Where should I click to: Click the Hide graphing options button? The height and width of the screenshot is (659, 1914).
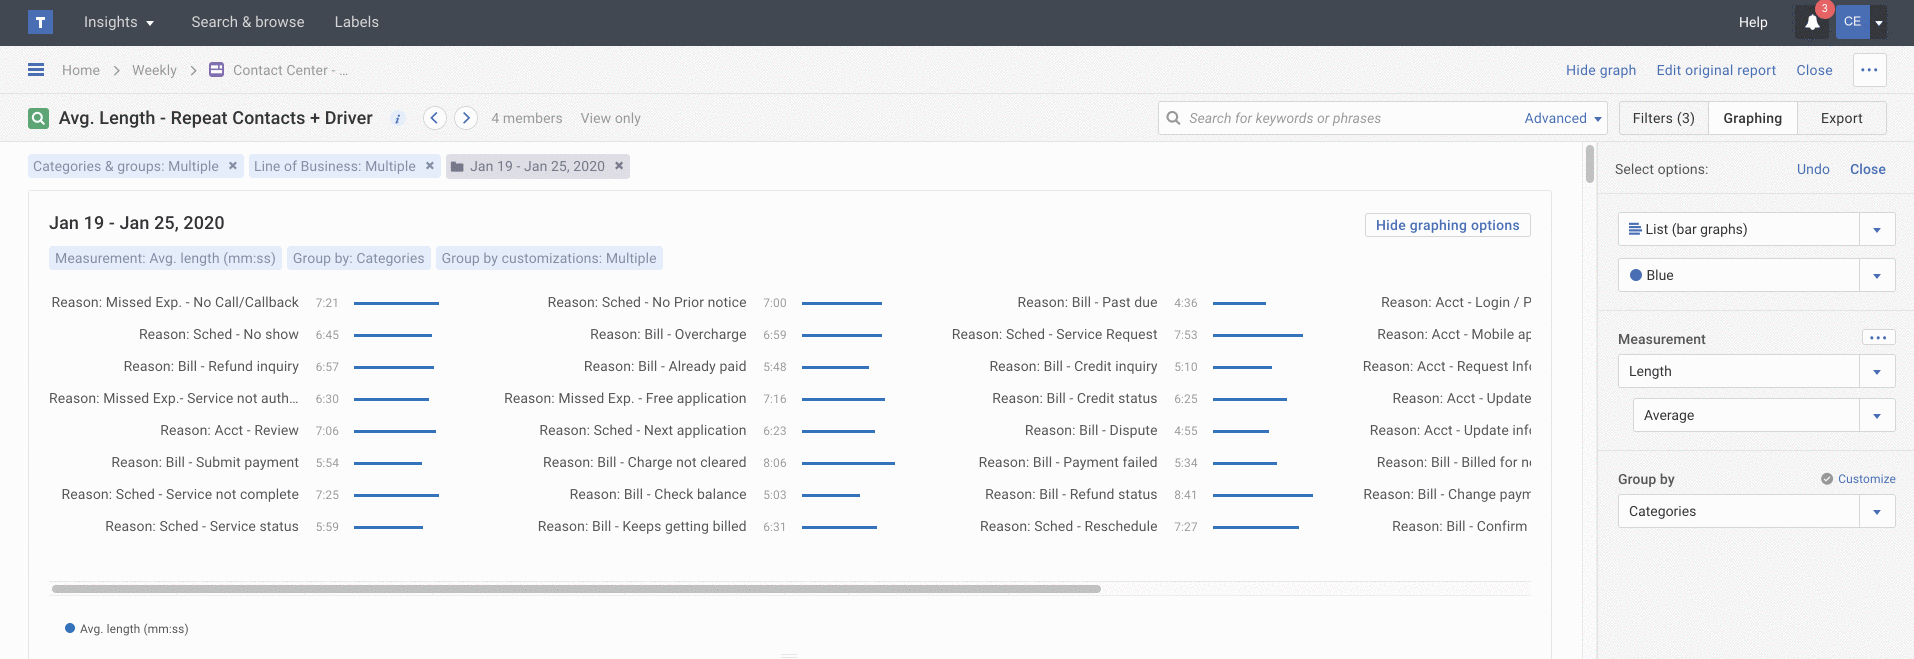(x=1447, y=225)
